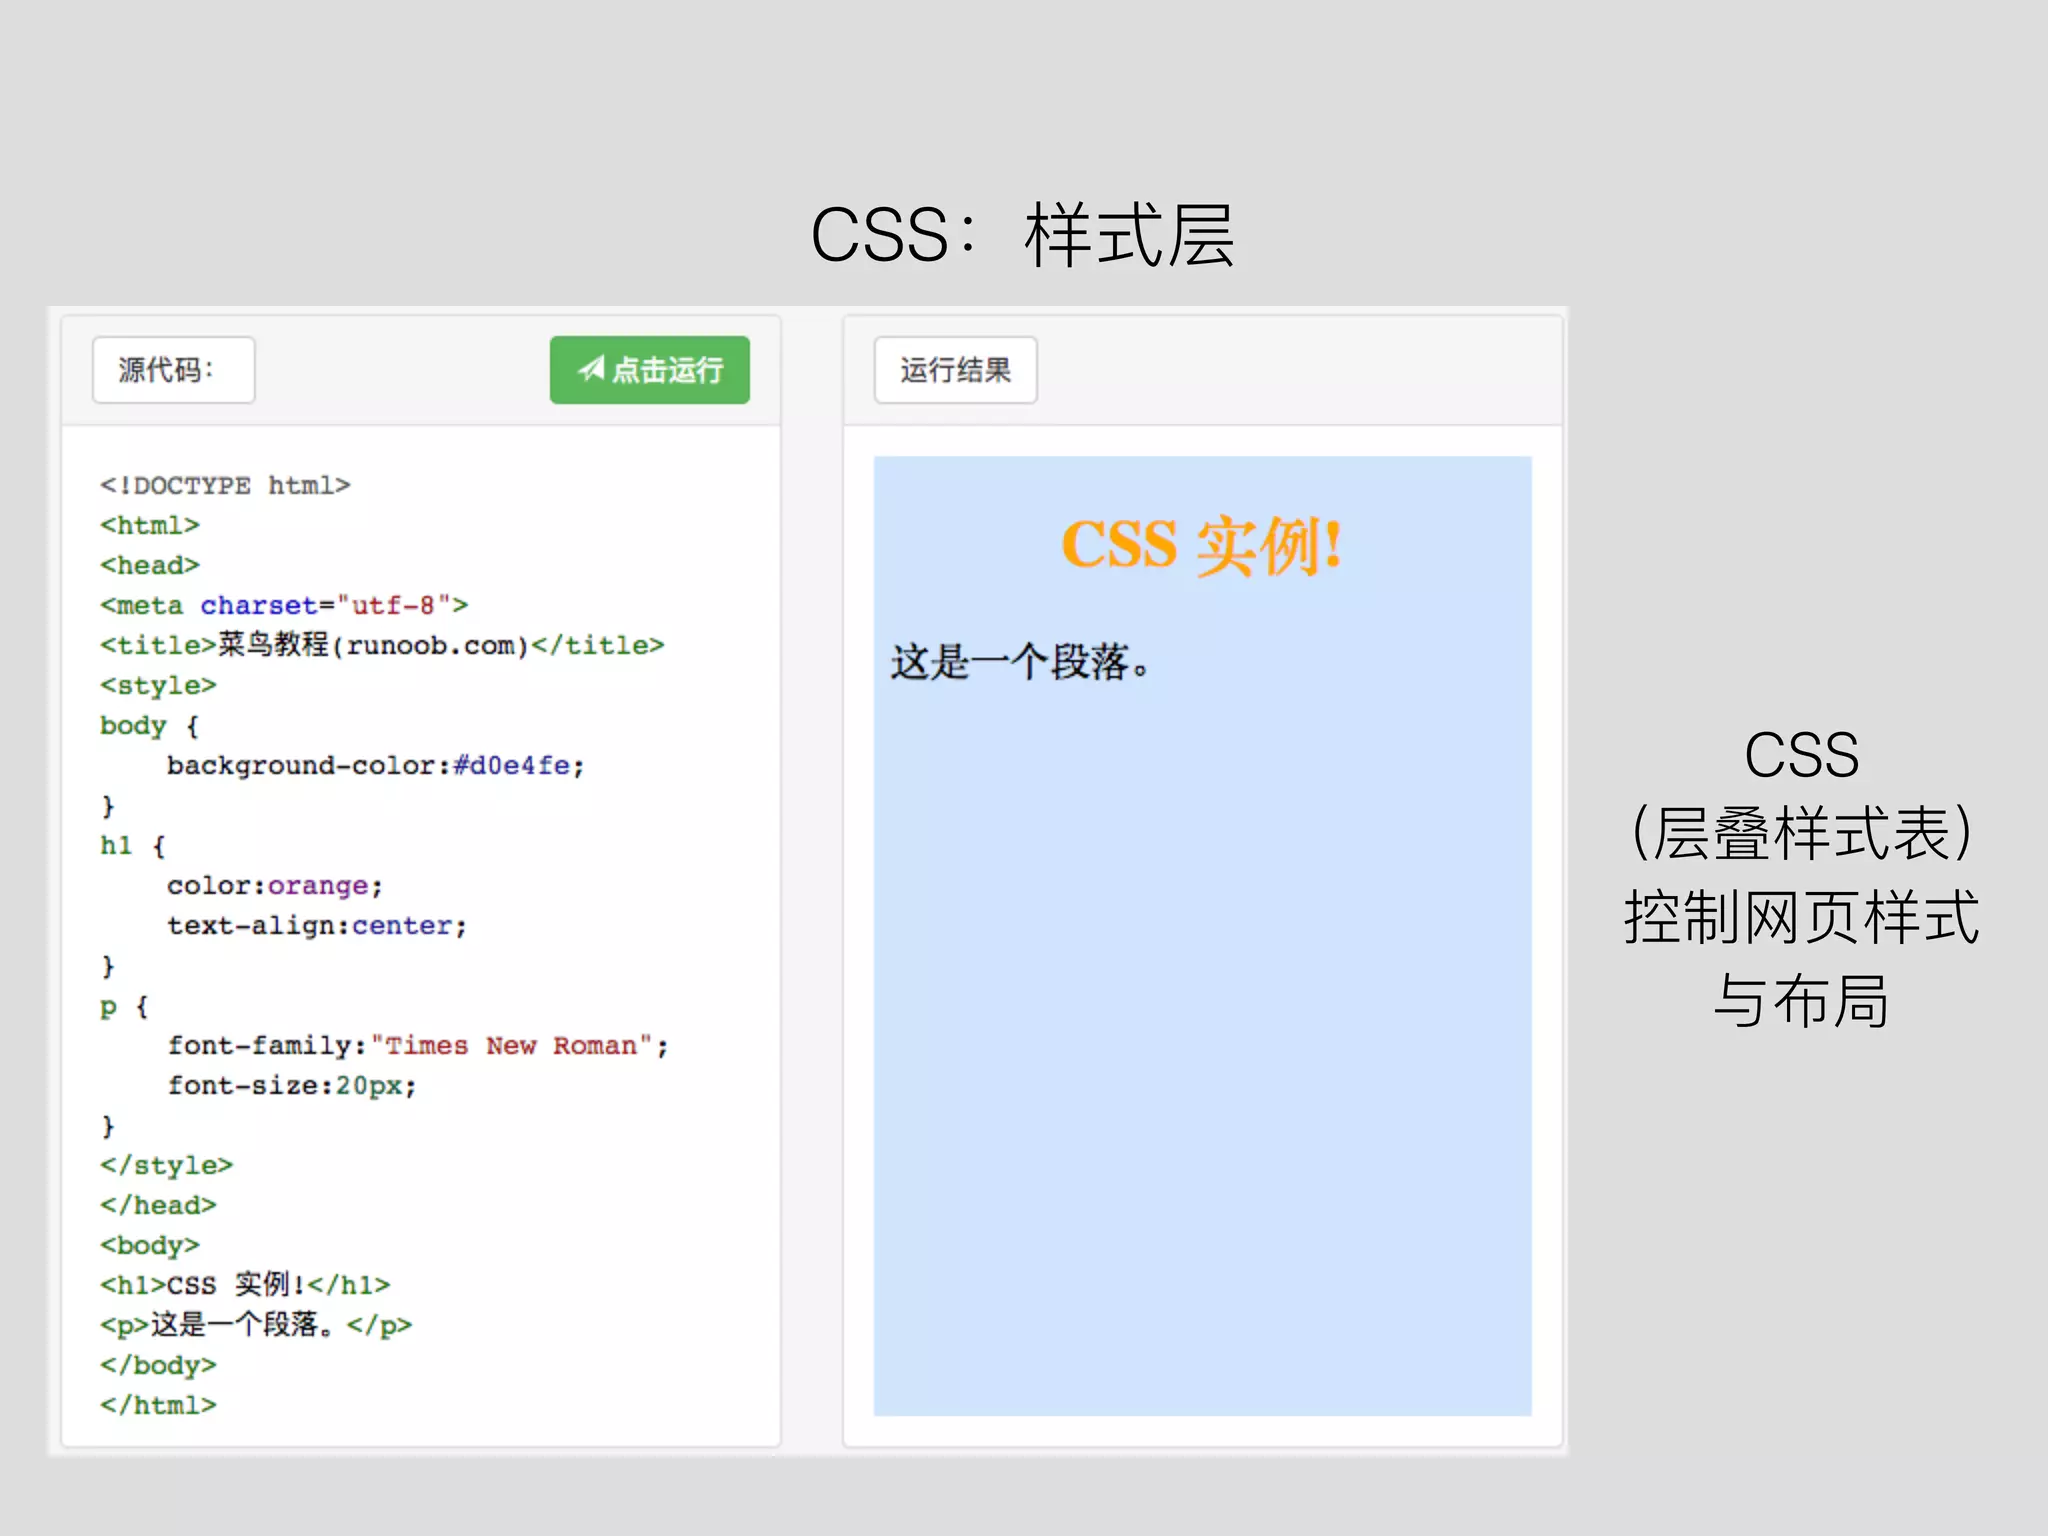Click the body { selector line
The image size is (2048, 1536).
[x=149, y=726]
